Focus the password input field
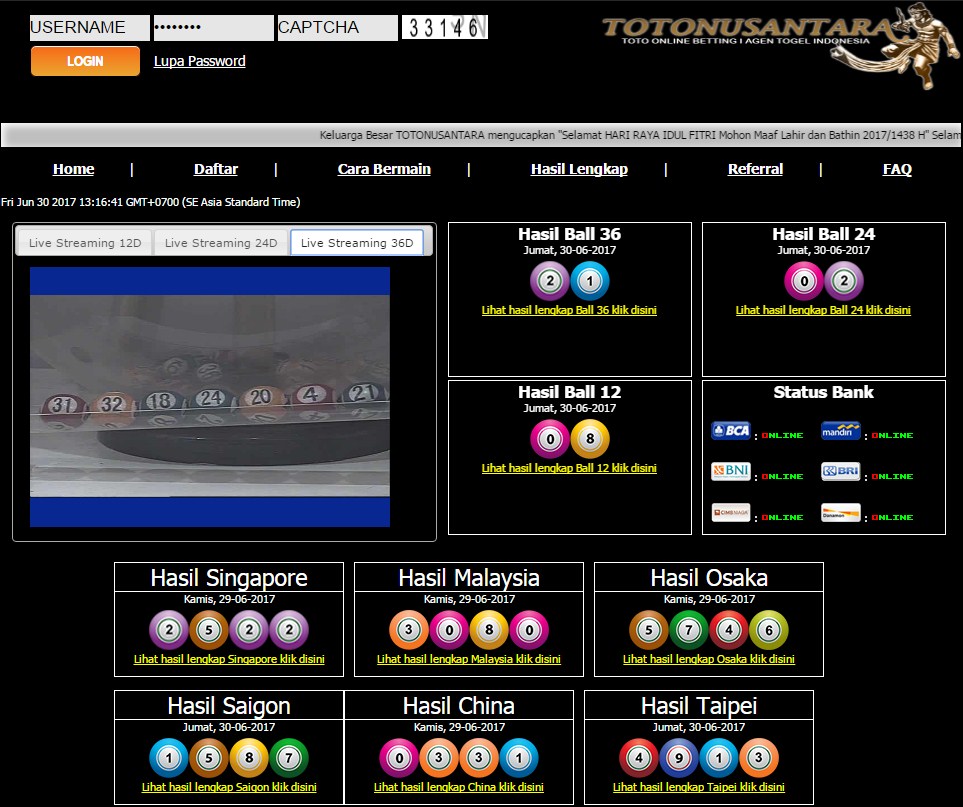 pos(214,28)
